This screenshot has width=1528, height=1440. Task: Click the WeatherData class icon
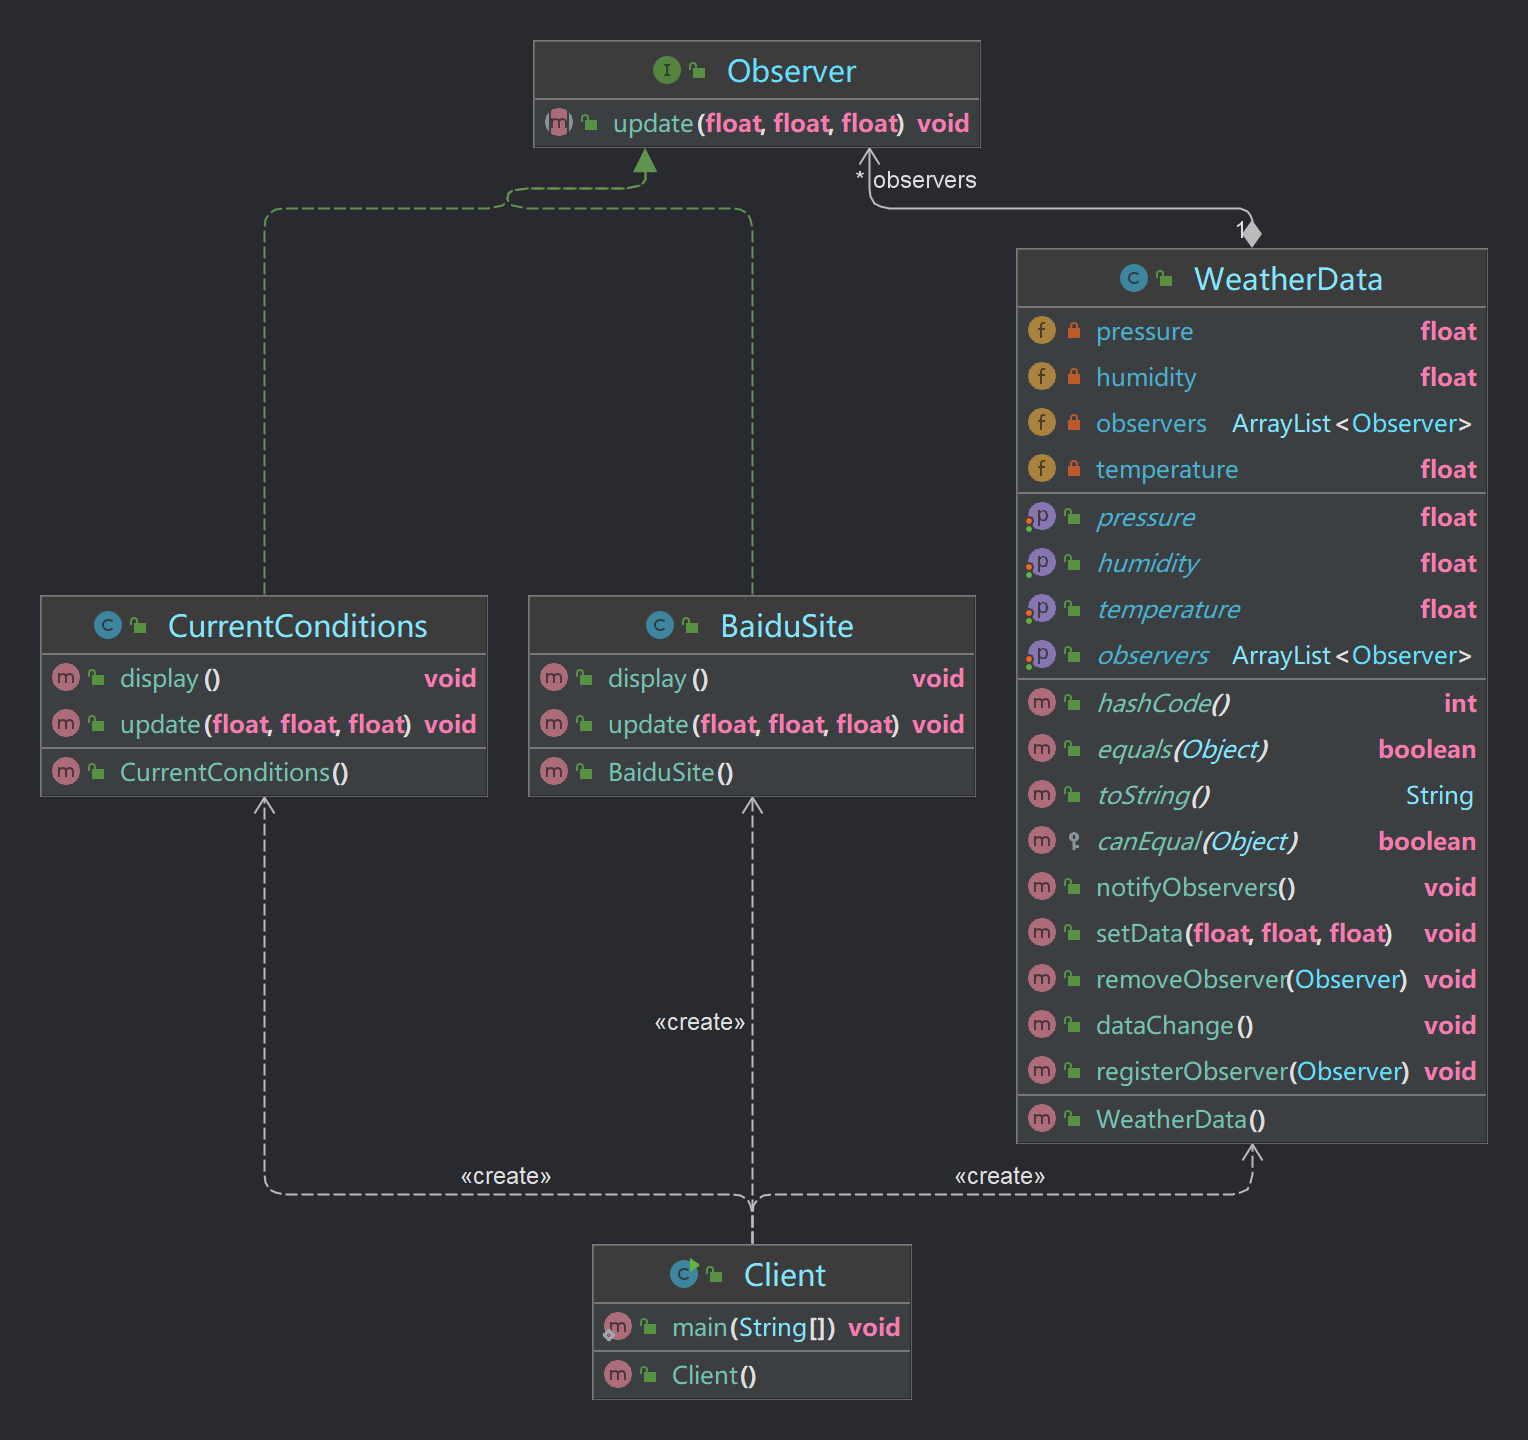click(1133, 278)
